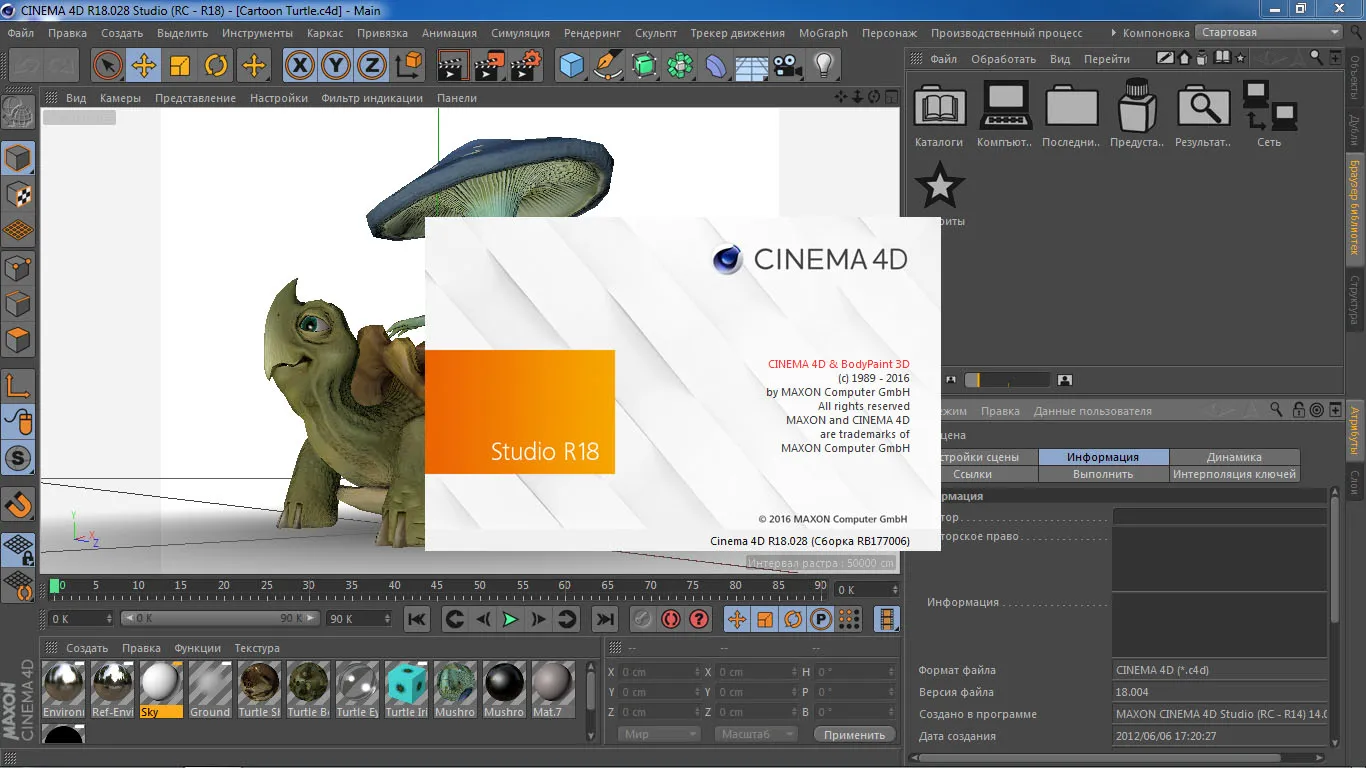This screenshot has width=1366, height=768.
Task: Toggle X axis lock
Action: coord(299,66)
